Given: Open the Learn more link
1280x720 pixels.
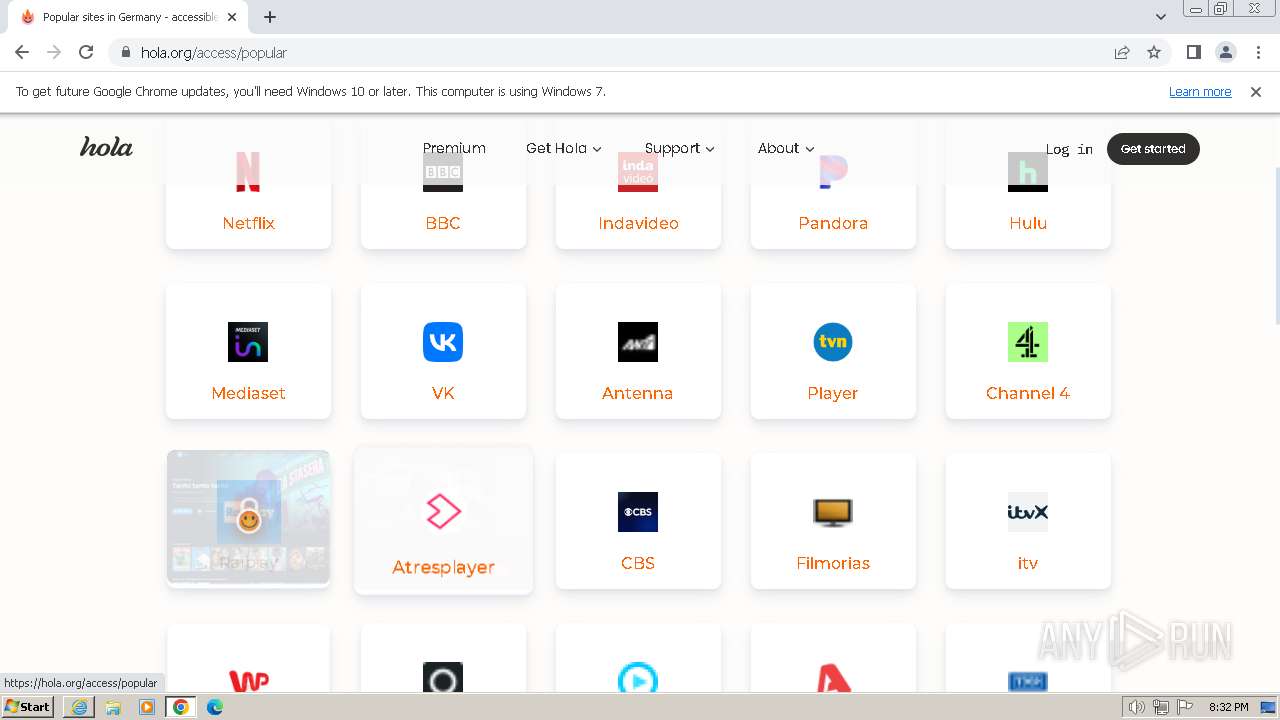Looking at the screenshot, I should coord(1200,91).
